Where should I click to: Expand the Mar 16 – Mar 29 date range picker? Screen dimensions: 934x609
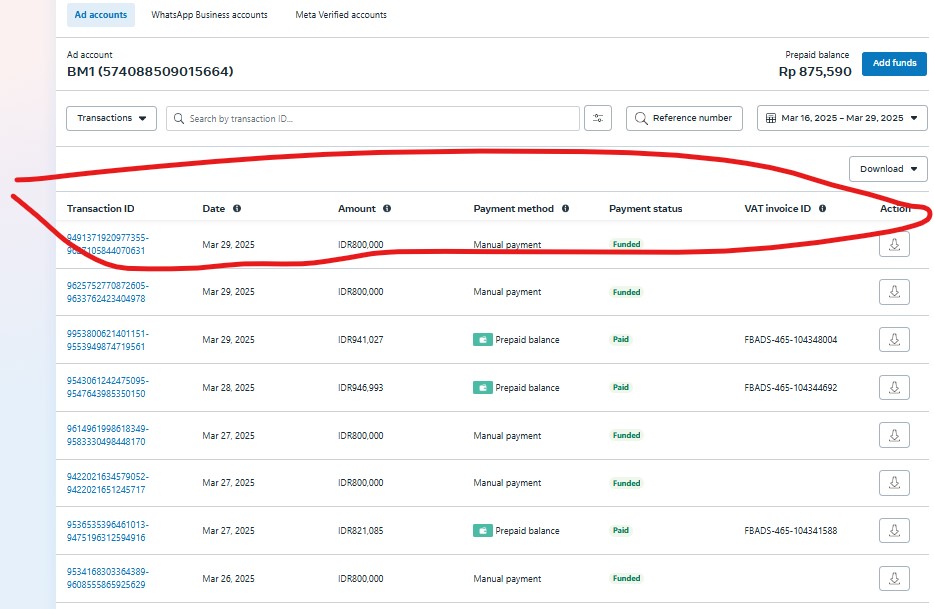[842, 118]
